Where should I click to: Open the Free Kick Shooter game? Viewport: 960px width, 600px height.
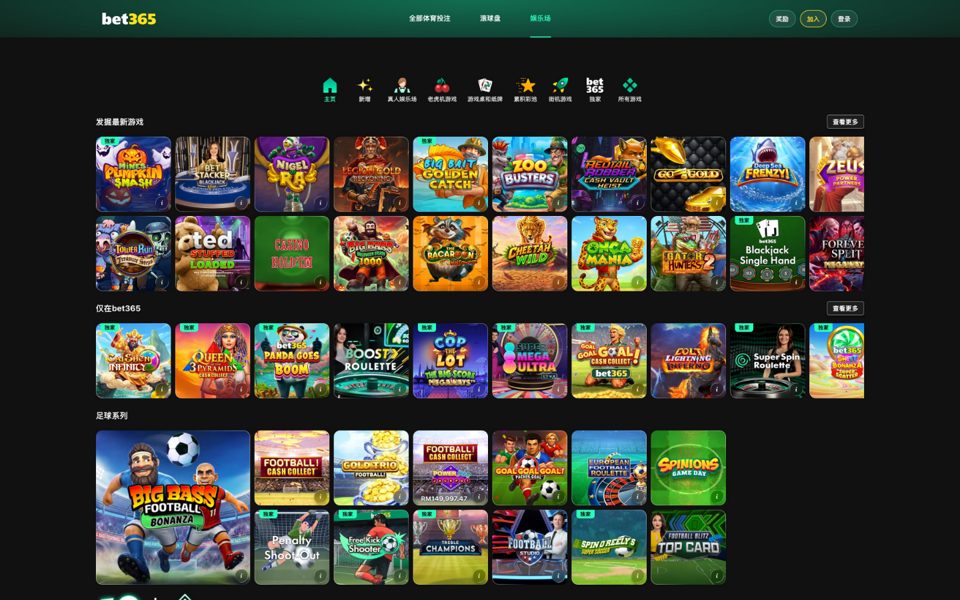tap(371, 547)
